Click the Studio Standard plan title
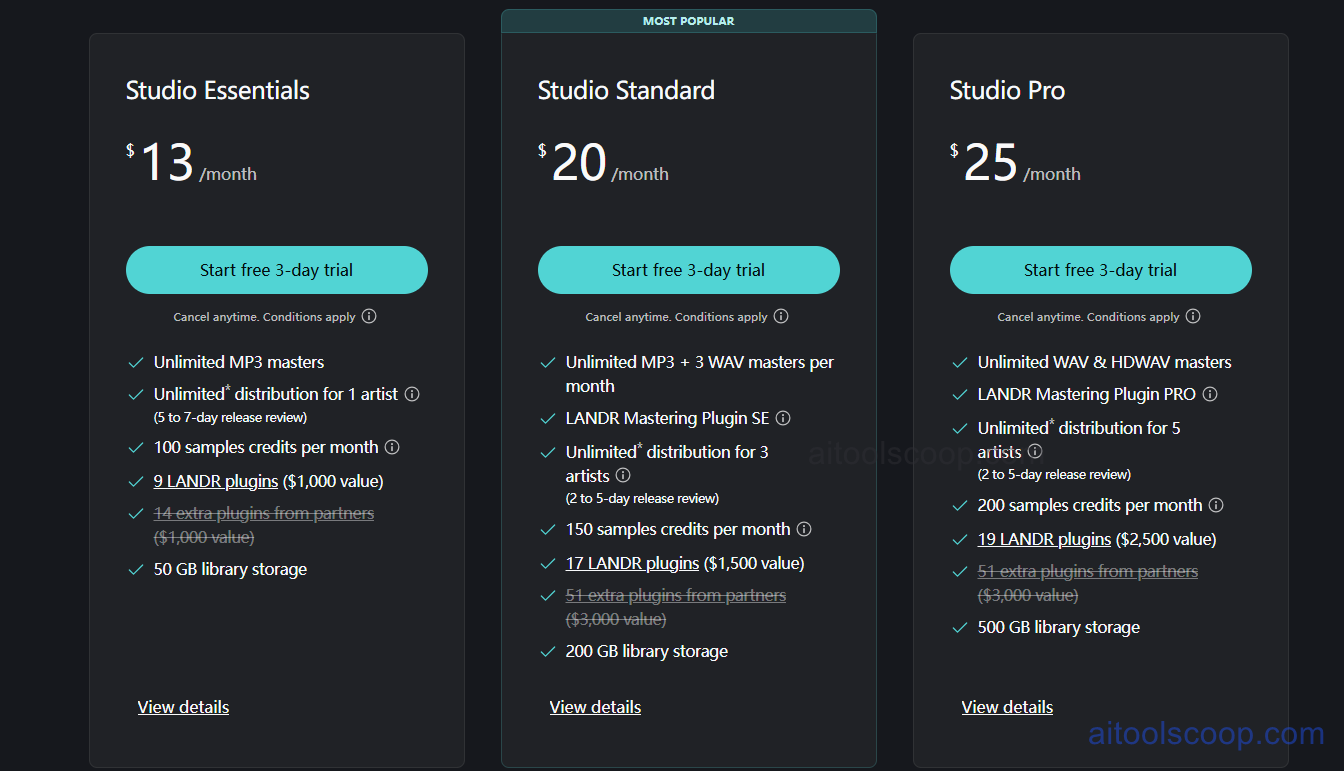The width and height of the screenshot is (1344, 771). coord(626,90)
